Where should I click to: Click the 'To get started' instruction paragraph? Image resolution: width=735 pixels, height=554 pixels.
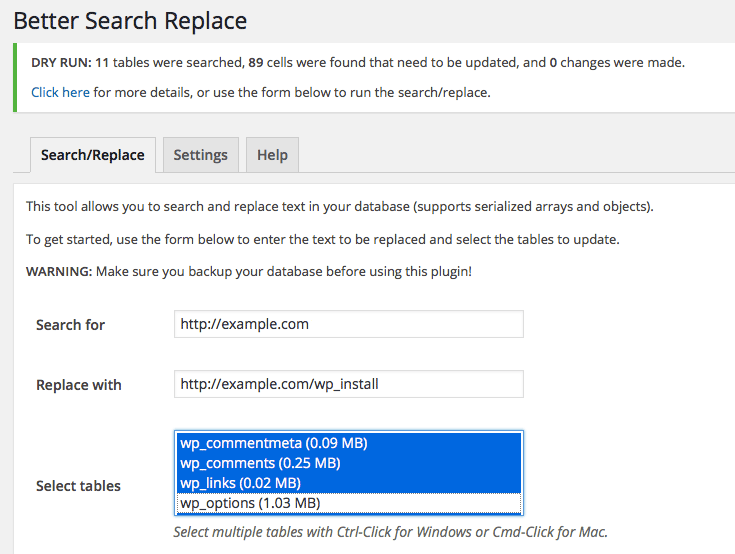[x=322, y=239]
